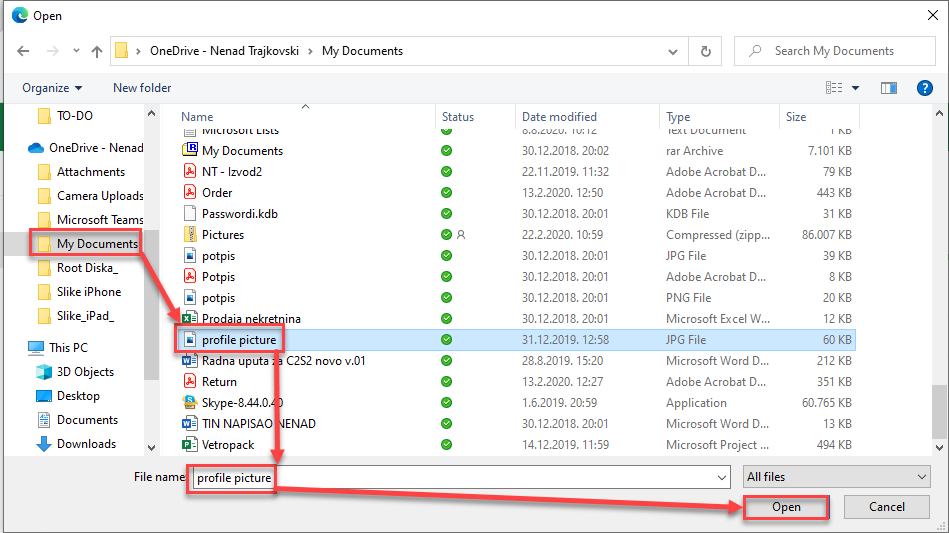The height and width of the screenshot is (533, 949).
Task: Open the view options dropdown arrow
Action: tap(856, 88)
